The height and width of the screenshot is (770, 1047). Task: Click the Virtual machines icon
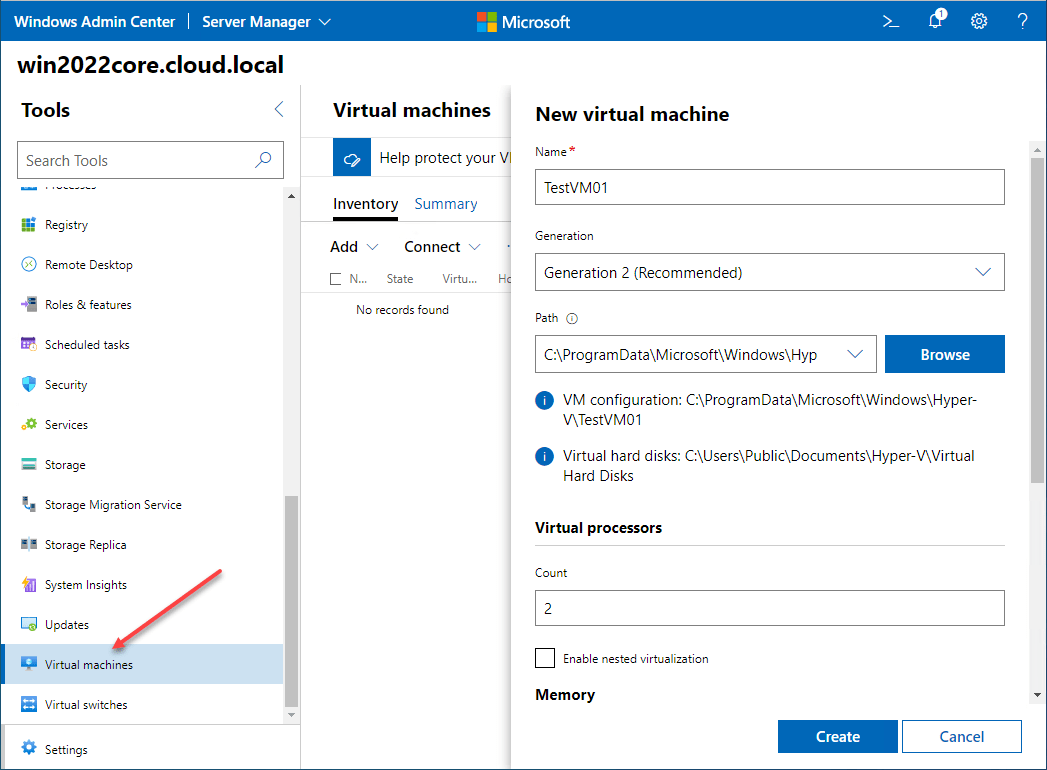click(x=29, y=664)
